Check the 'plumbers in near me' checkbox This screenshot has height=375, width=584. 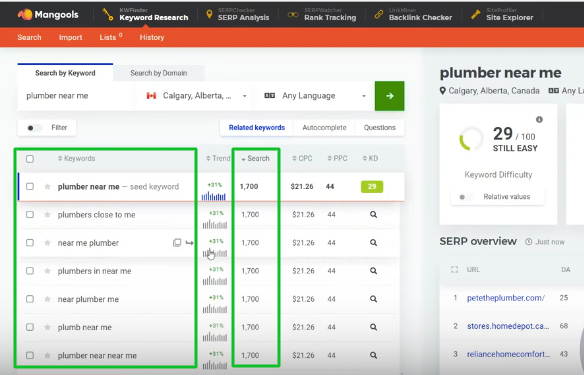(30, 271)
